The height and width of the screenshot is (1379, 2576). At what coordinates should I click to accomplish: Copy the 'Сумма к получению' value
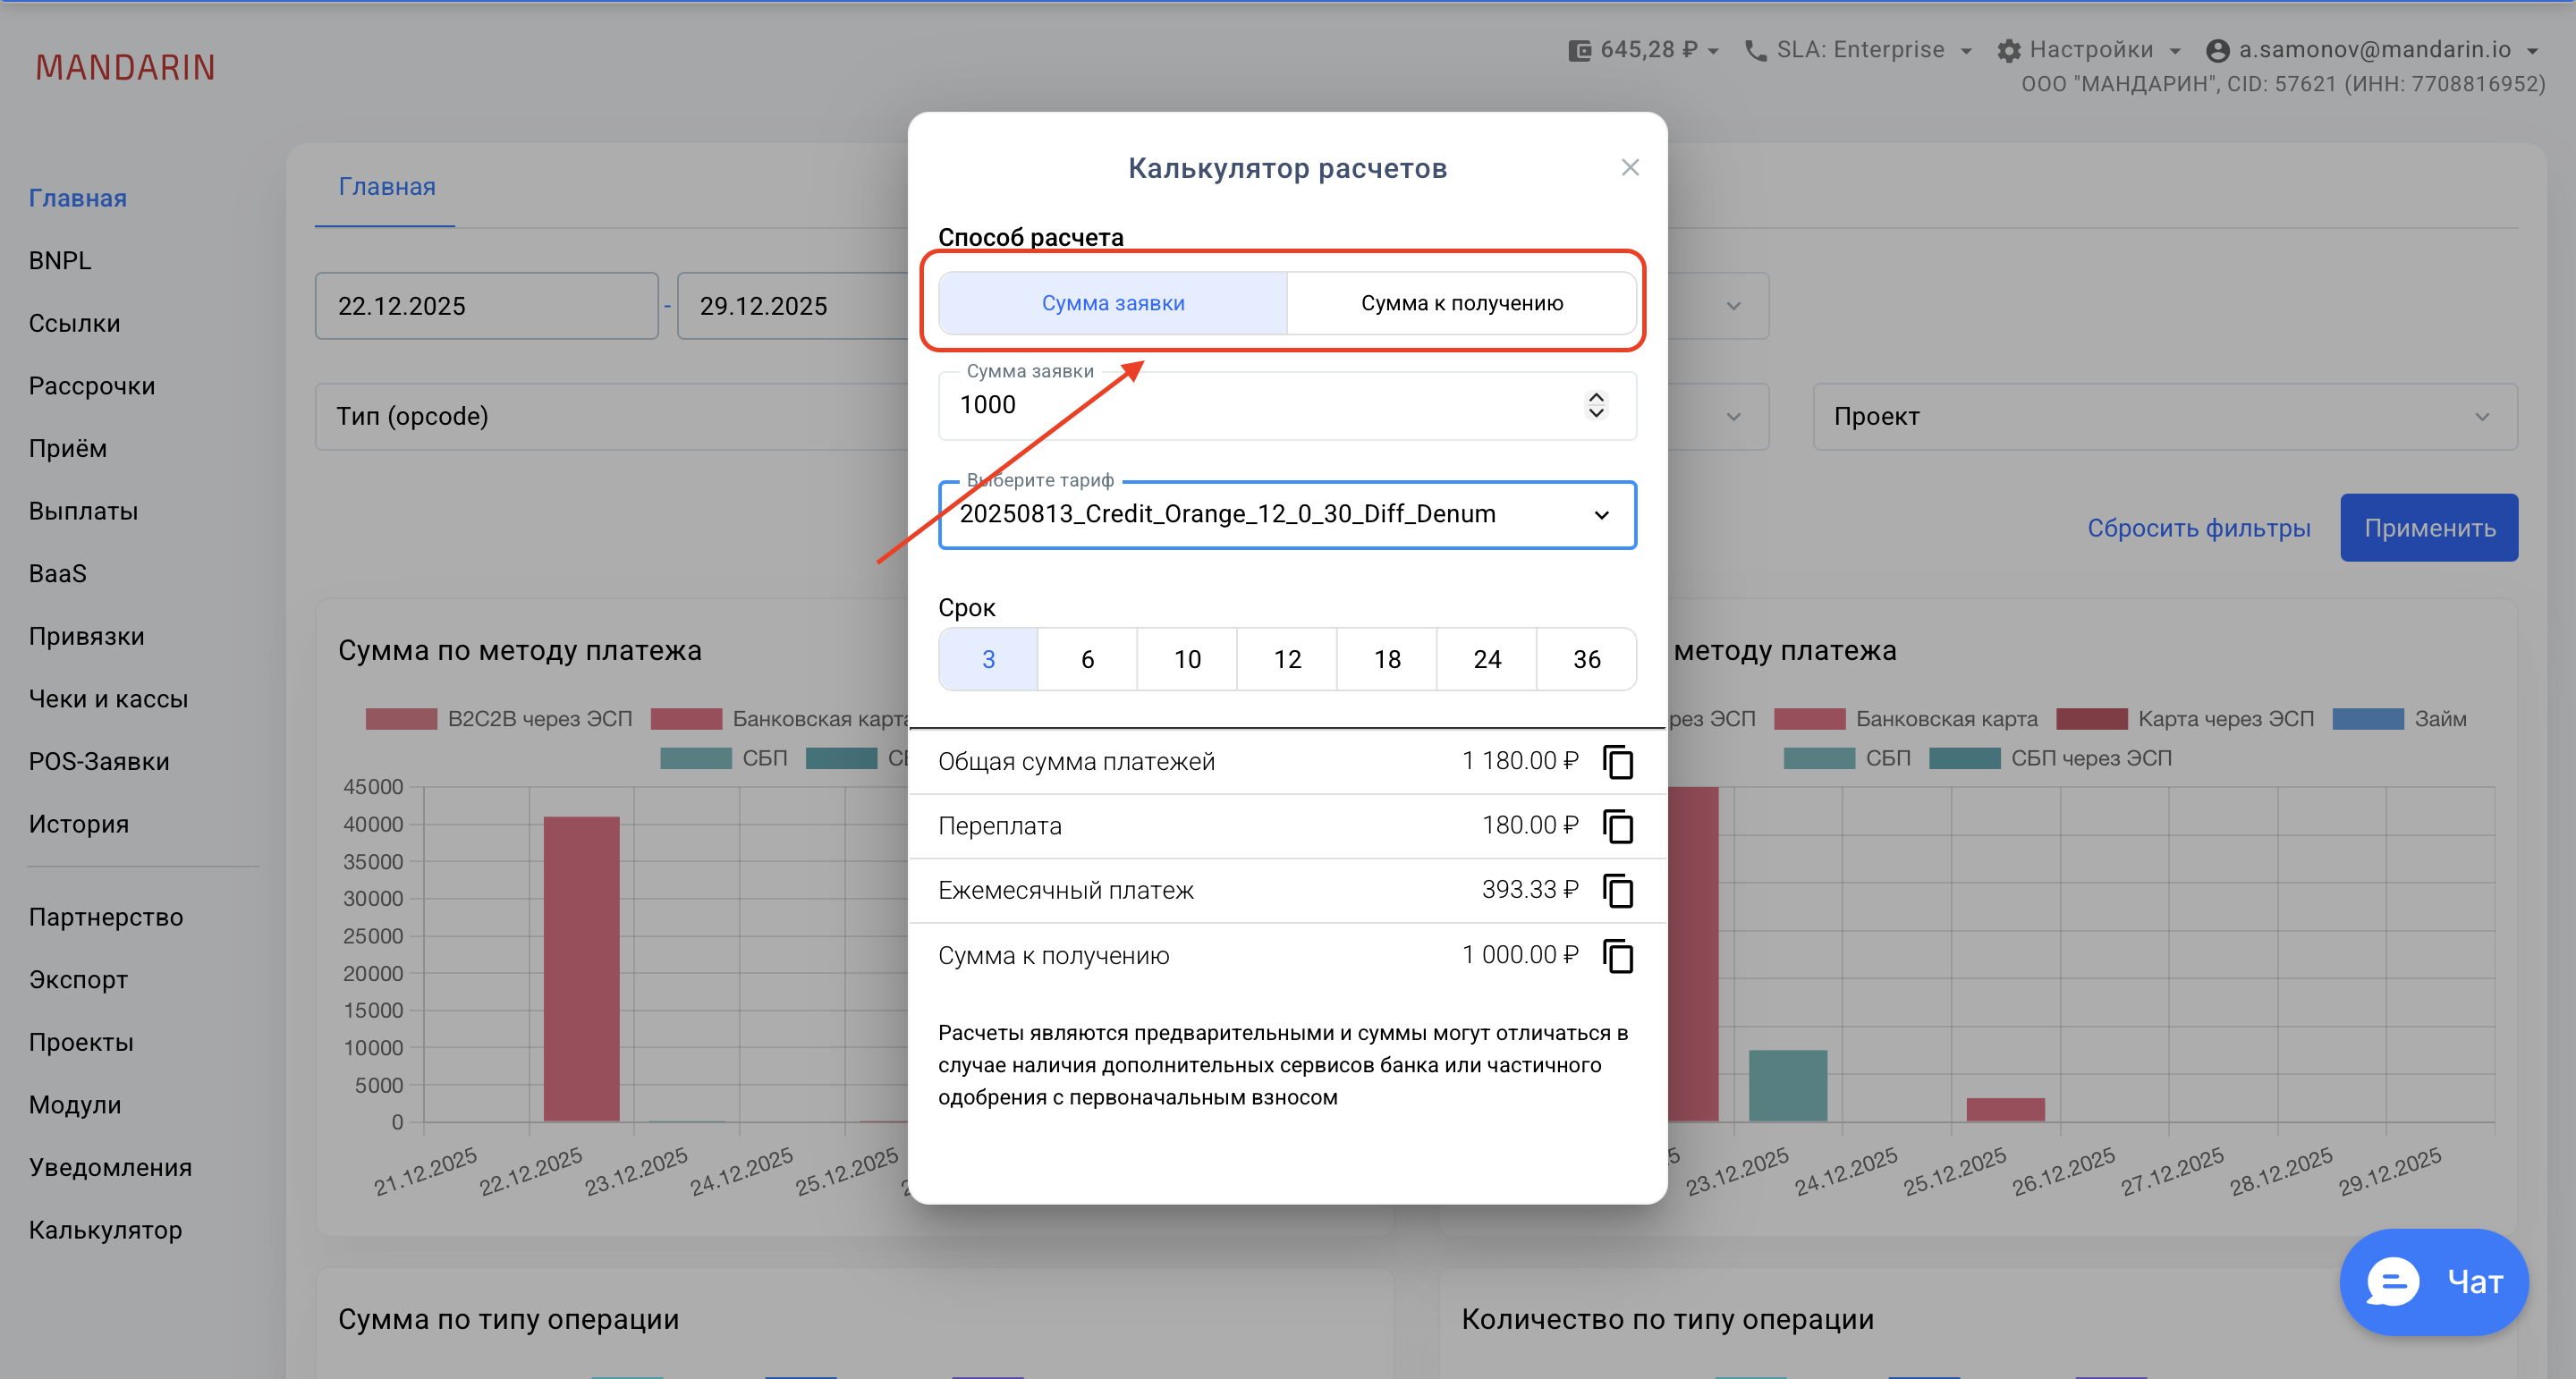1619,955
